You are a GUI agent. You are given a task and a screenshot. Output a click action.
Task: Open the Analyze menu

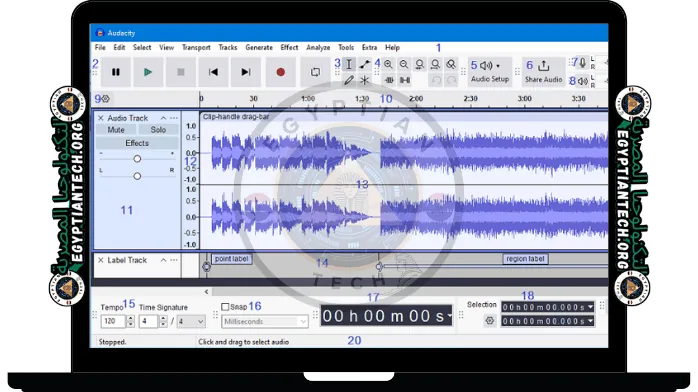[x=318, y=47]
